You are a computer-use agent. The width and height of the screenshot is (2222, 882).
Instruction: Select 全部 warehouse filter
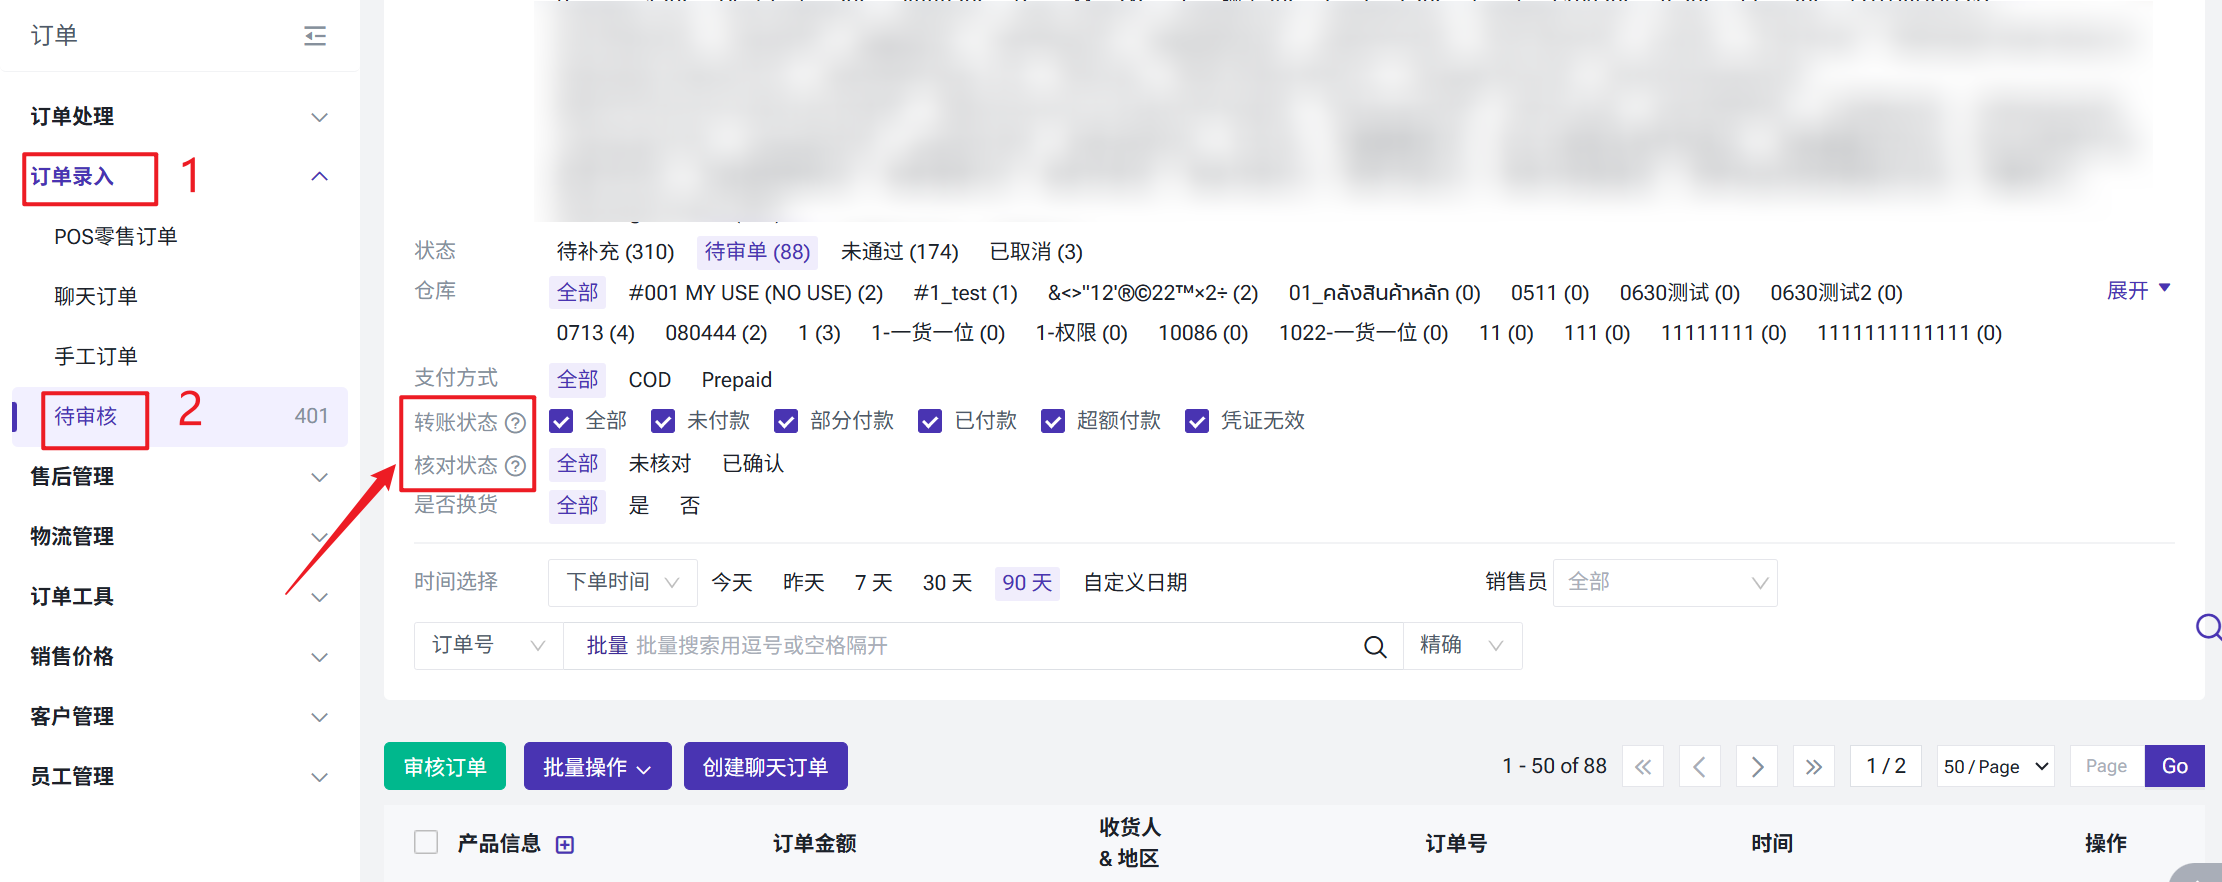[577, 293]
